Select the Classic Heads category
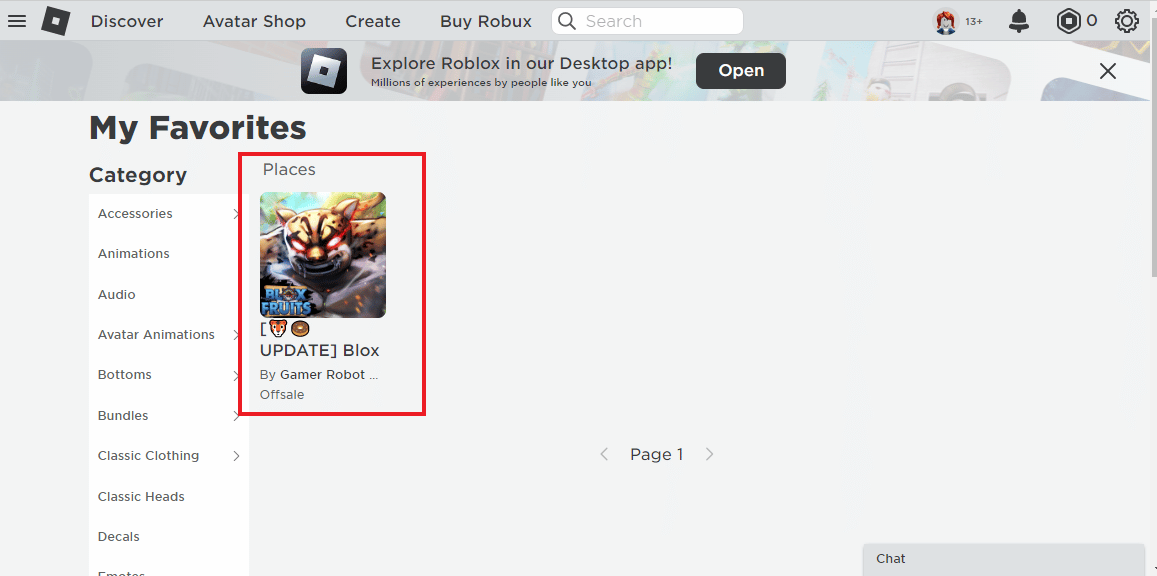The height and width of the screenshot is (576, 1157). 141,497
